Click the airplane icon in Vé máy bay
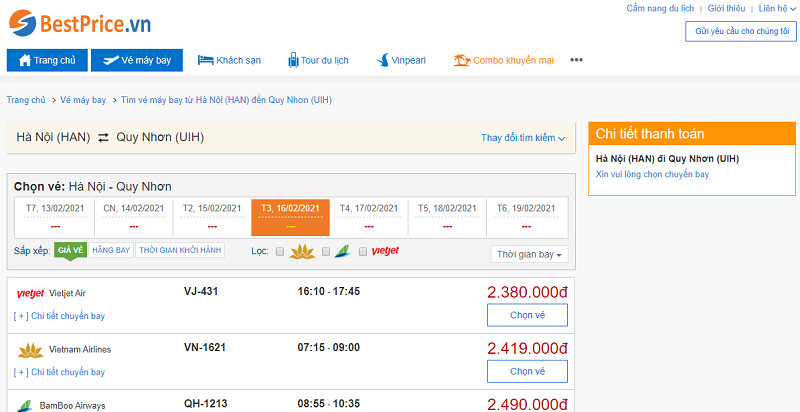Image resolution: width=800 pixels, height=412 pixels. pos(110,60)
